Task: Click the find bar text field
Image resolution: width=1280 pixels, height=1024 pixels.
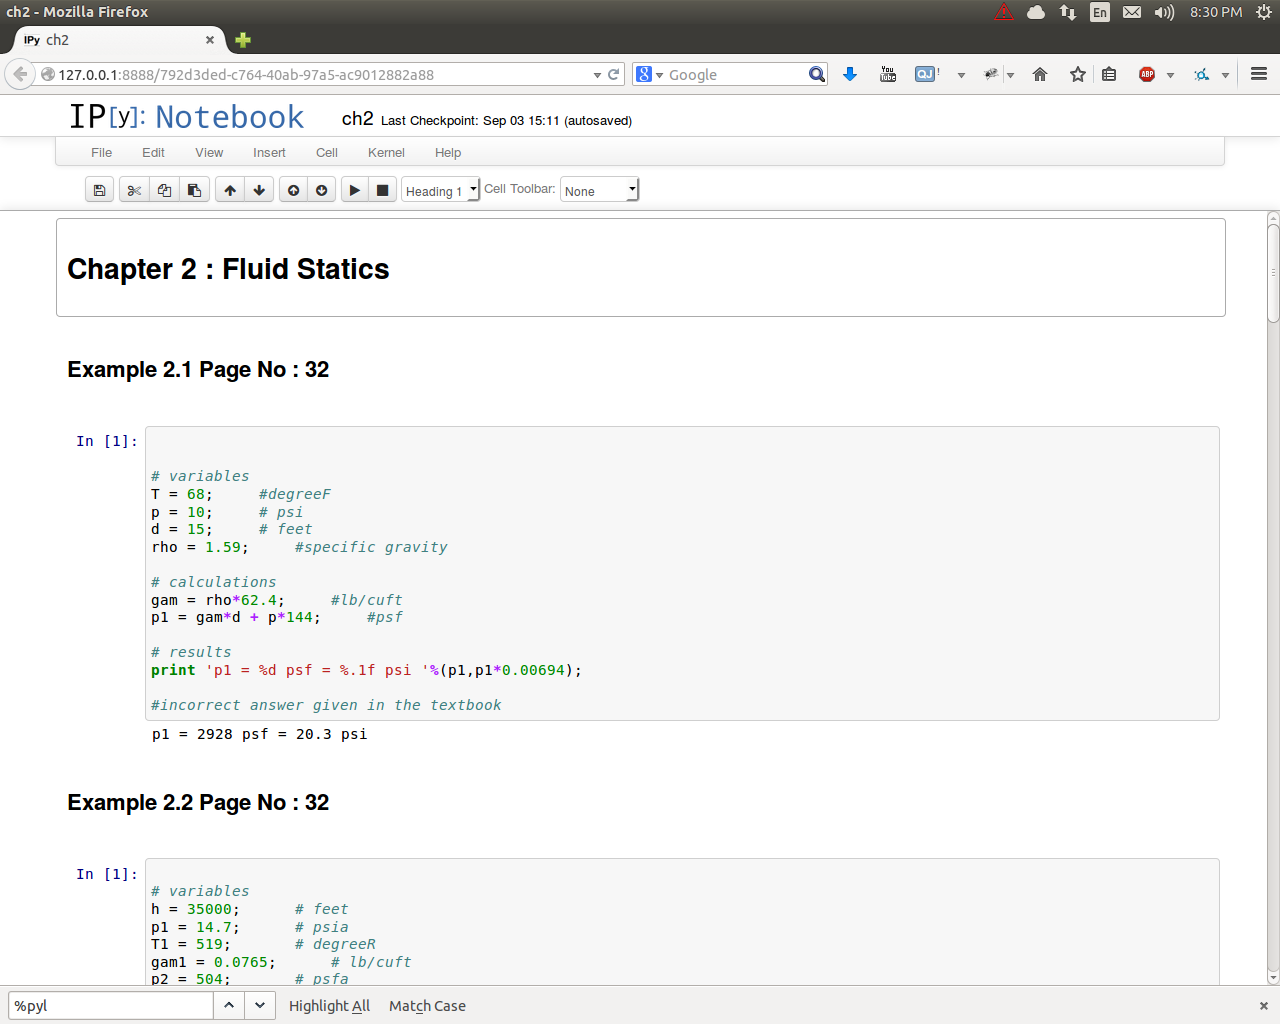Action: 110,1006
